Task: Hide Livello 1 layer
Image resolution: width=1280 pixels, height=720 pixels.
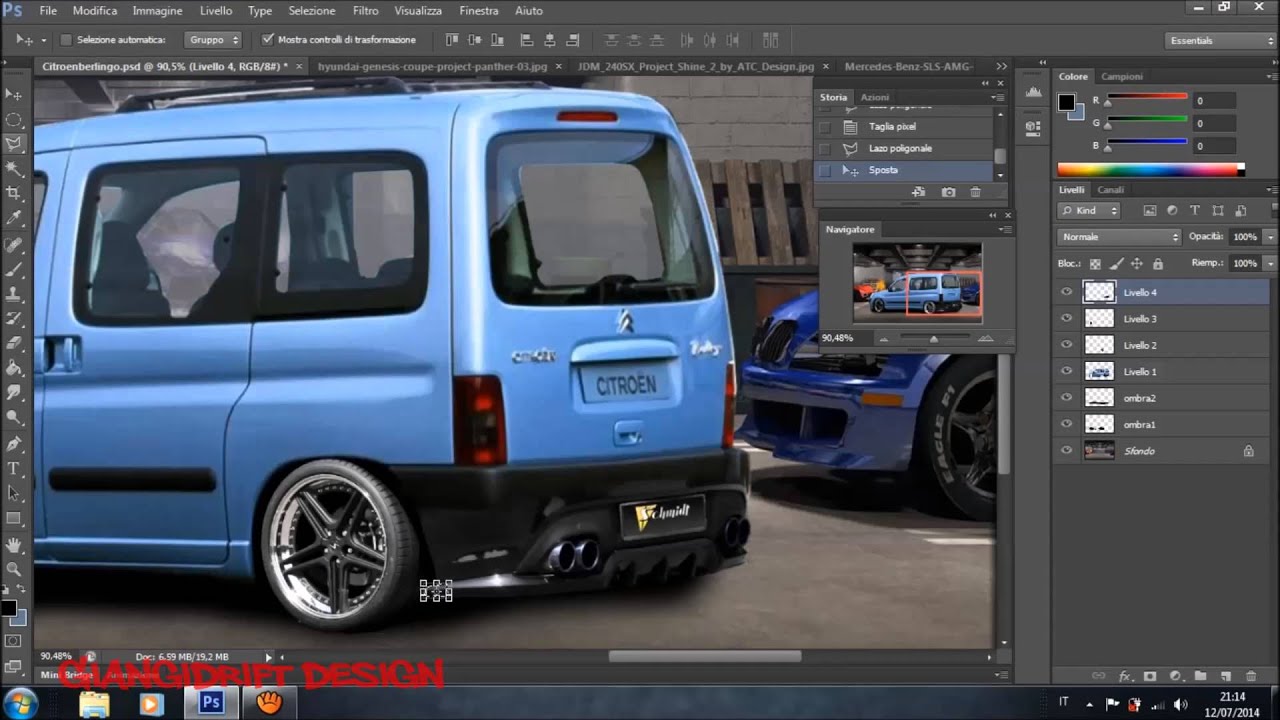Action: click(x=1066, y=372)
